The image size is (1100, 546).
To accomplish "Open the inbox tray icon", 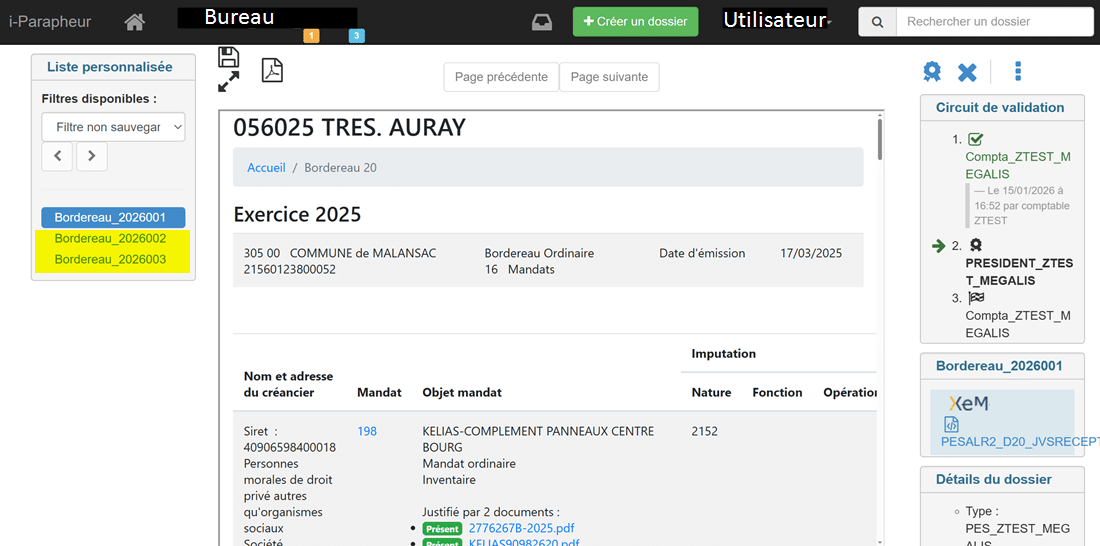I will [542, 22].
